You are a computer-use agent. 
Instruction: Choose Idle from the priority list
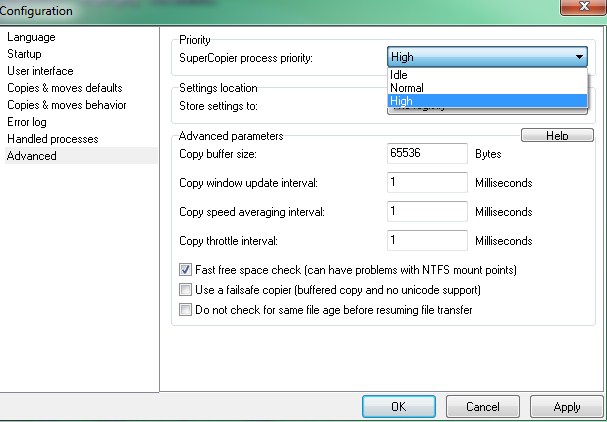click(x=399, y=75)
